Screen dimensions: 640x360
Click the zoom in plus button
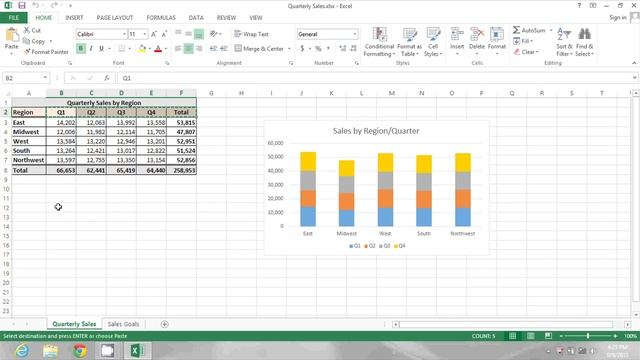(615, 336)
